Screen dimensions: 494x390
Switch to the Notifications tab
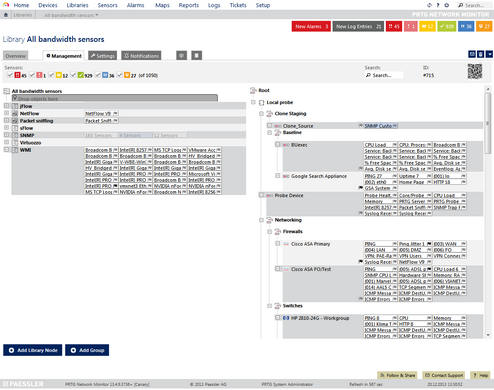(x=141, y=56)
